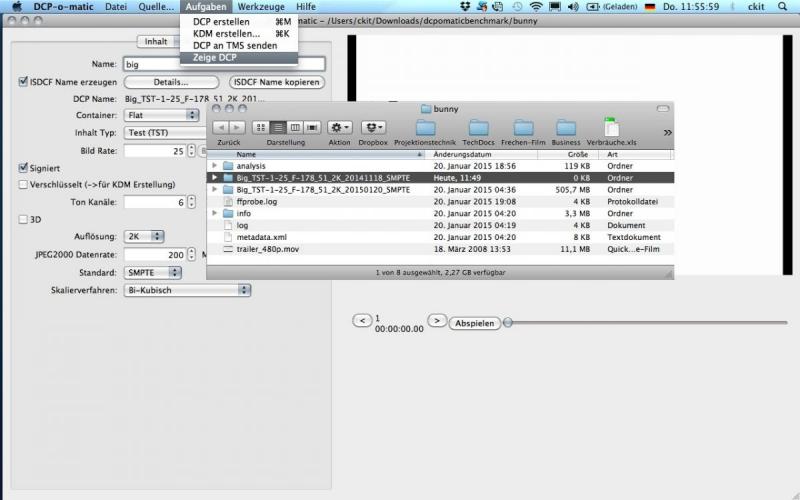
Task: Open the Business toolbar folder
Action: click(566, 127)
